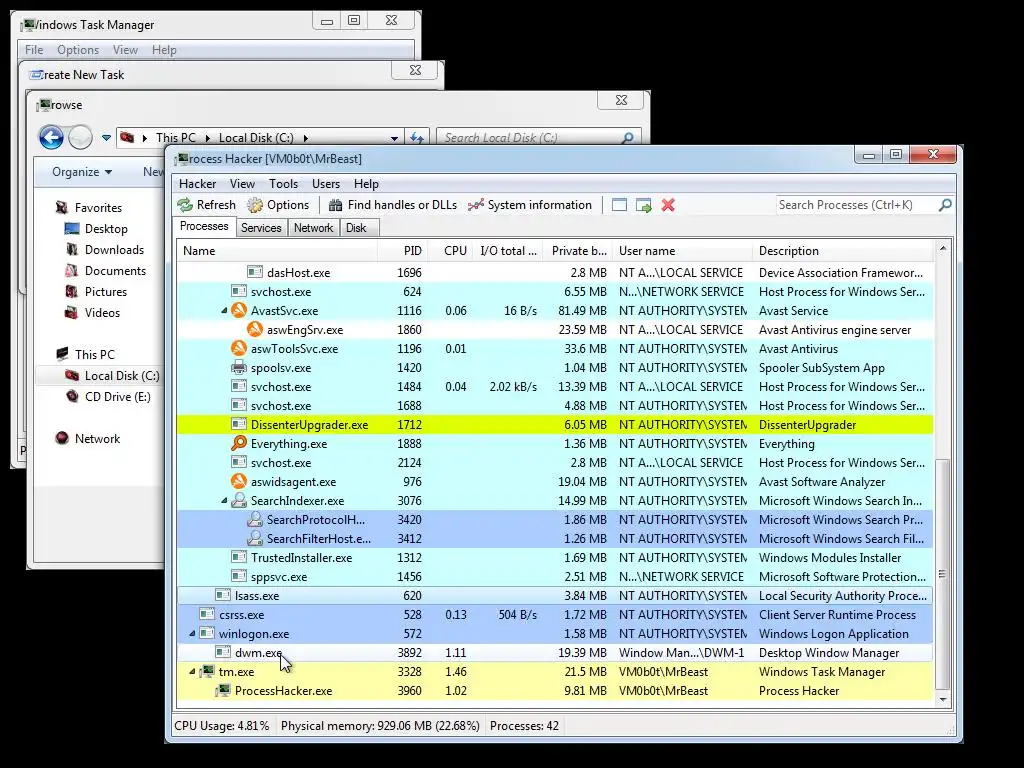This screenshot has width=1024, height=768.
Task: Sort by the Private bytes column header
Action: [x=579, y=251]
